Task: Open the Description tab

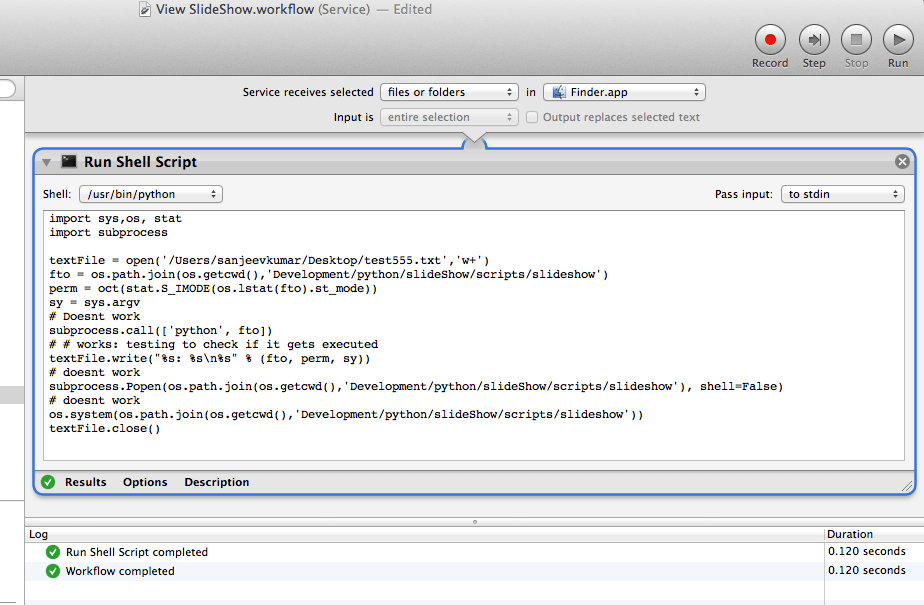Action: pyautogui.click(x=217, y=482)
